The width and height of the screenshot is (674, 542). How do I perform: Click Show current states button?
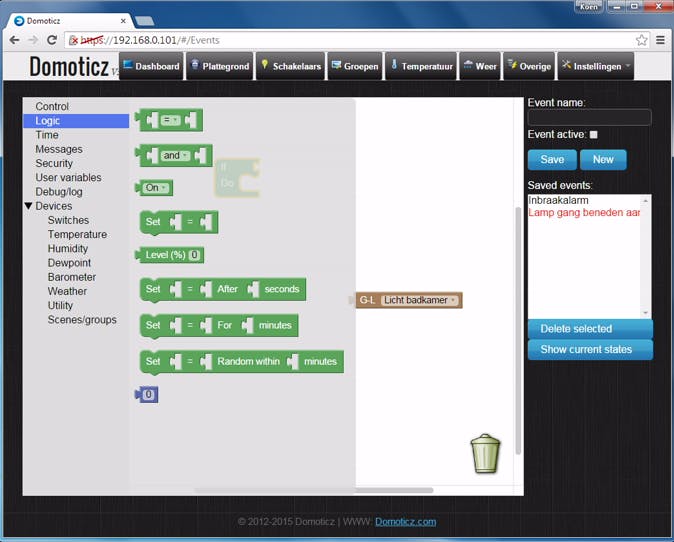pyautogui.click(x=590, y=349)
